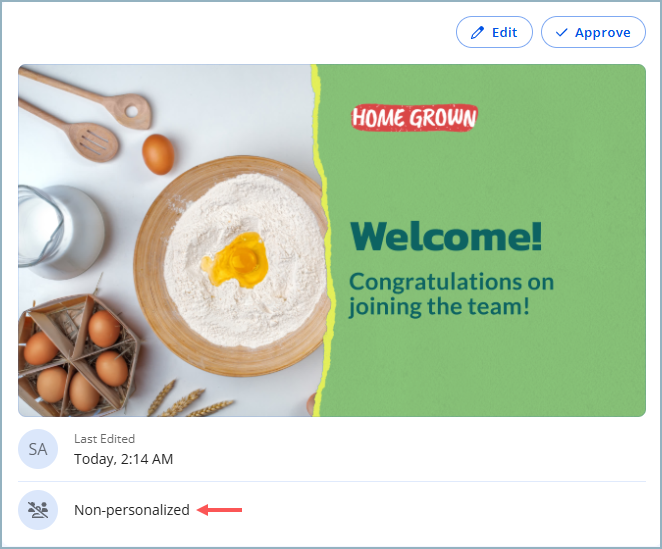This screenshot has height=549, width=662.
Task: Click the Last Edited label
Action: tap(104, 438)
